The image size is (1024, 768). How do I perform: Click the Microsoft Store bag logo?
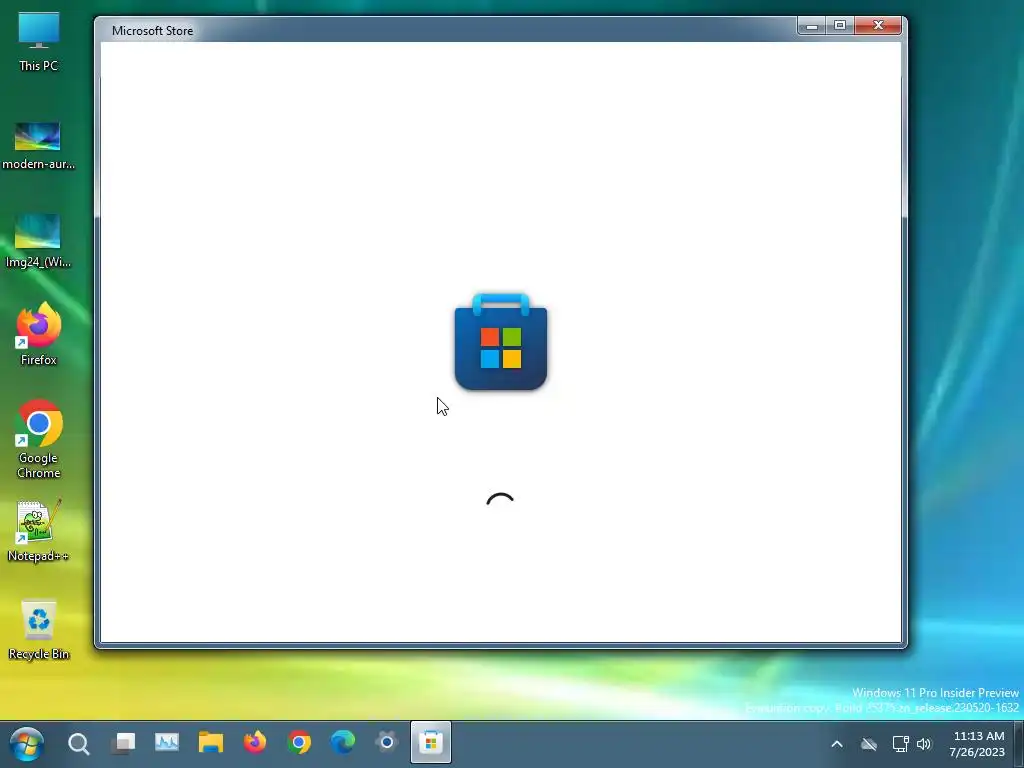(x=501, y=342)
